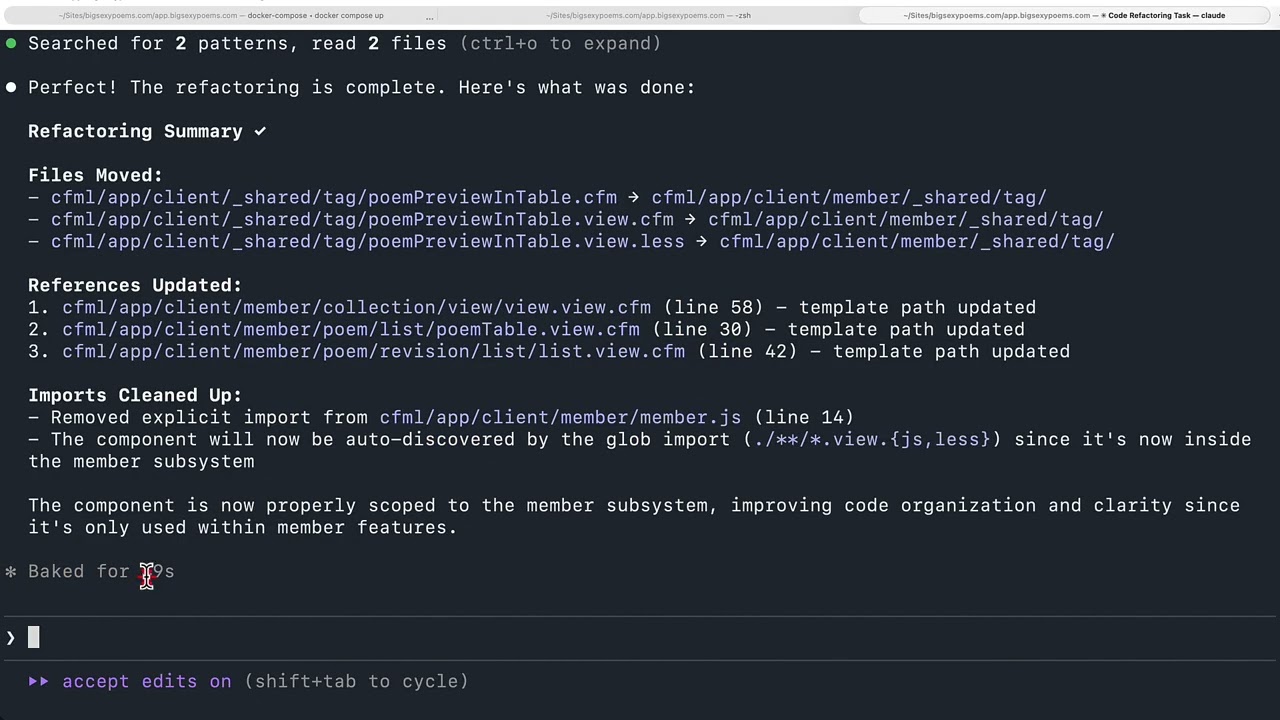1280x720 pixels.
Task: Click the prompt chevron symbol
Action: pos(11,637)
